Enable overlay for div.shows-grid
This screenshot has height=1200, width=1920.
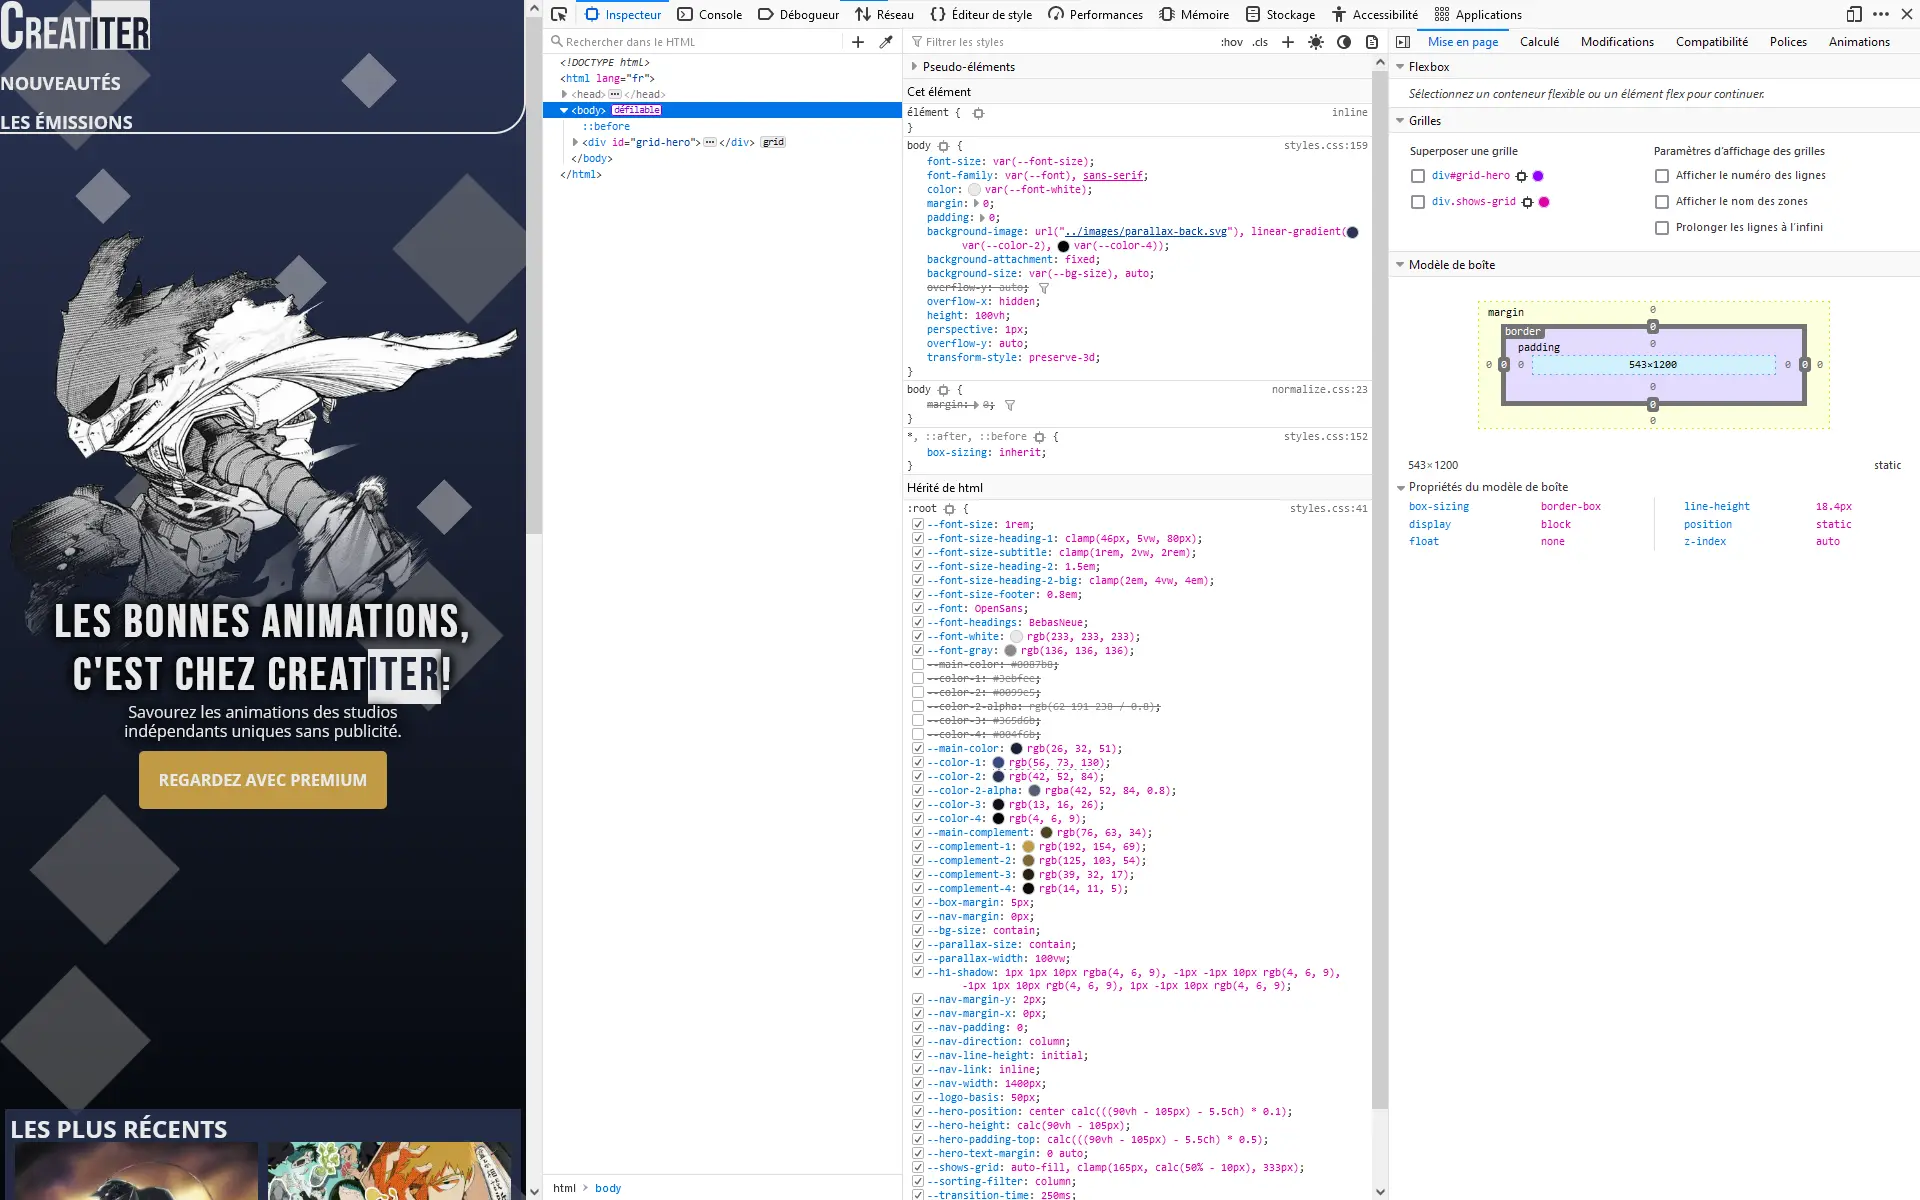point(1417,202)
